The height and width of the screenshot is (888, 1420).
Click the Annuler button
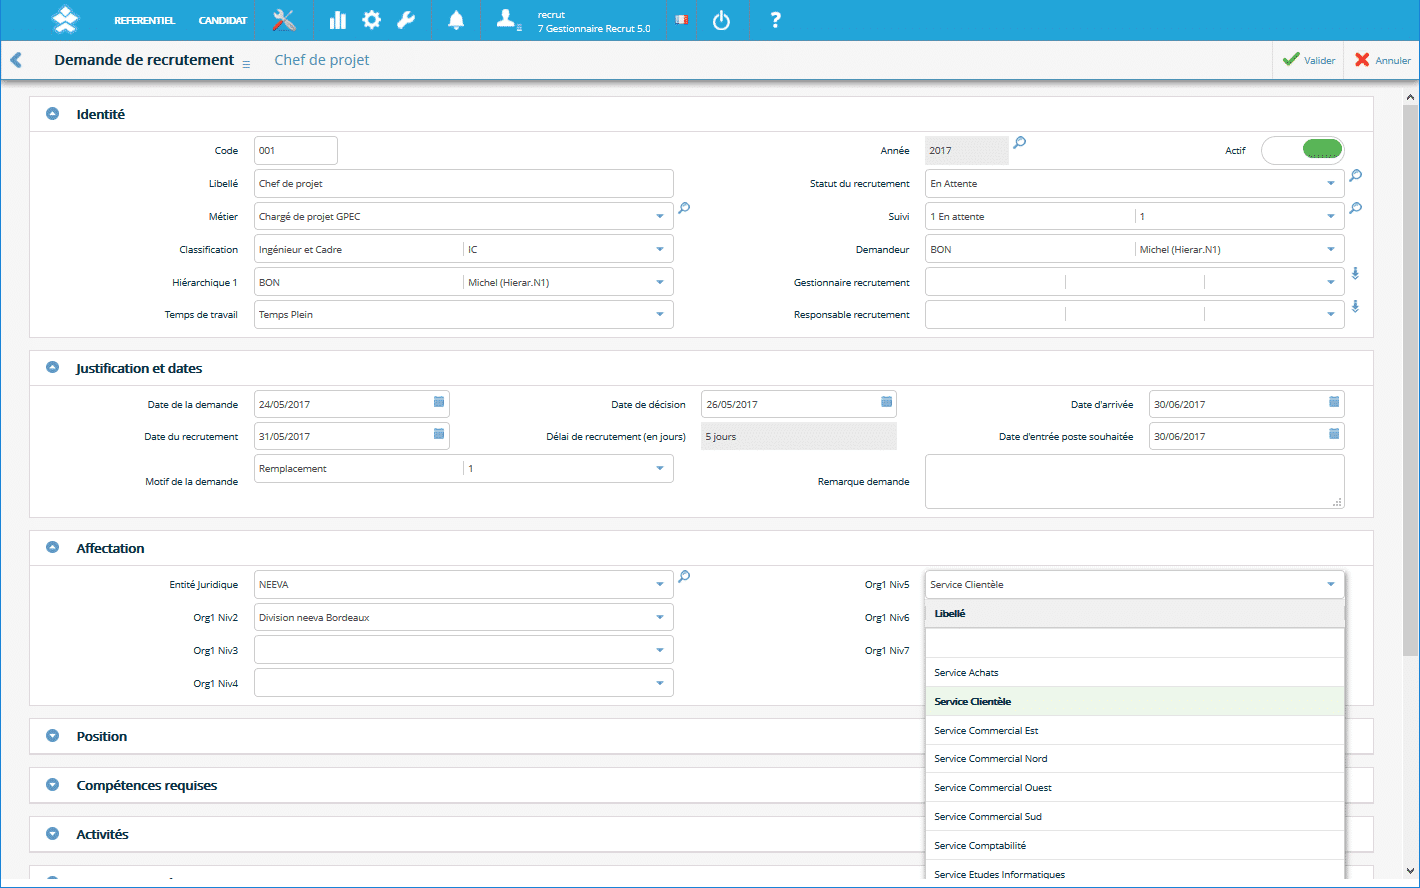[x=1383, y=60]
